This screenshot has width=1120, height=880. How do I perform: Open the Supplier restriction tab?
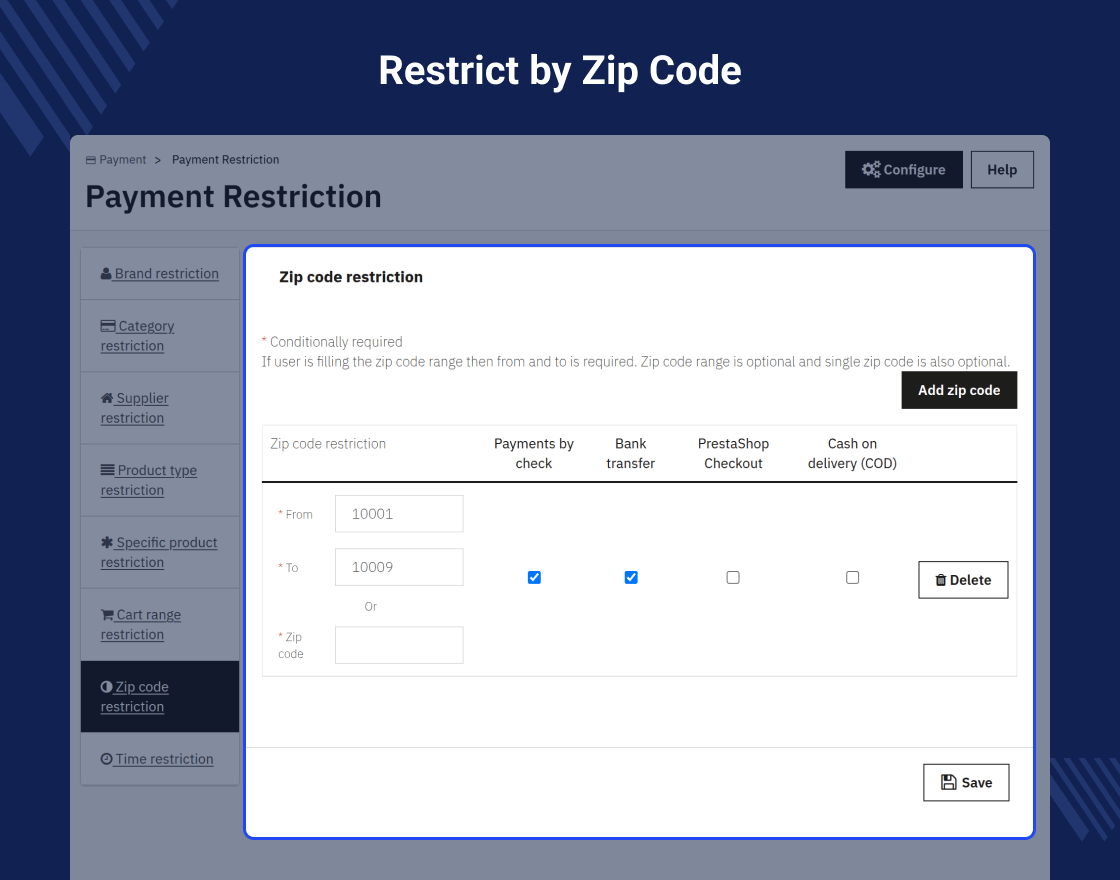point(160,408)
